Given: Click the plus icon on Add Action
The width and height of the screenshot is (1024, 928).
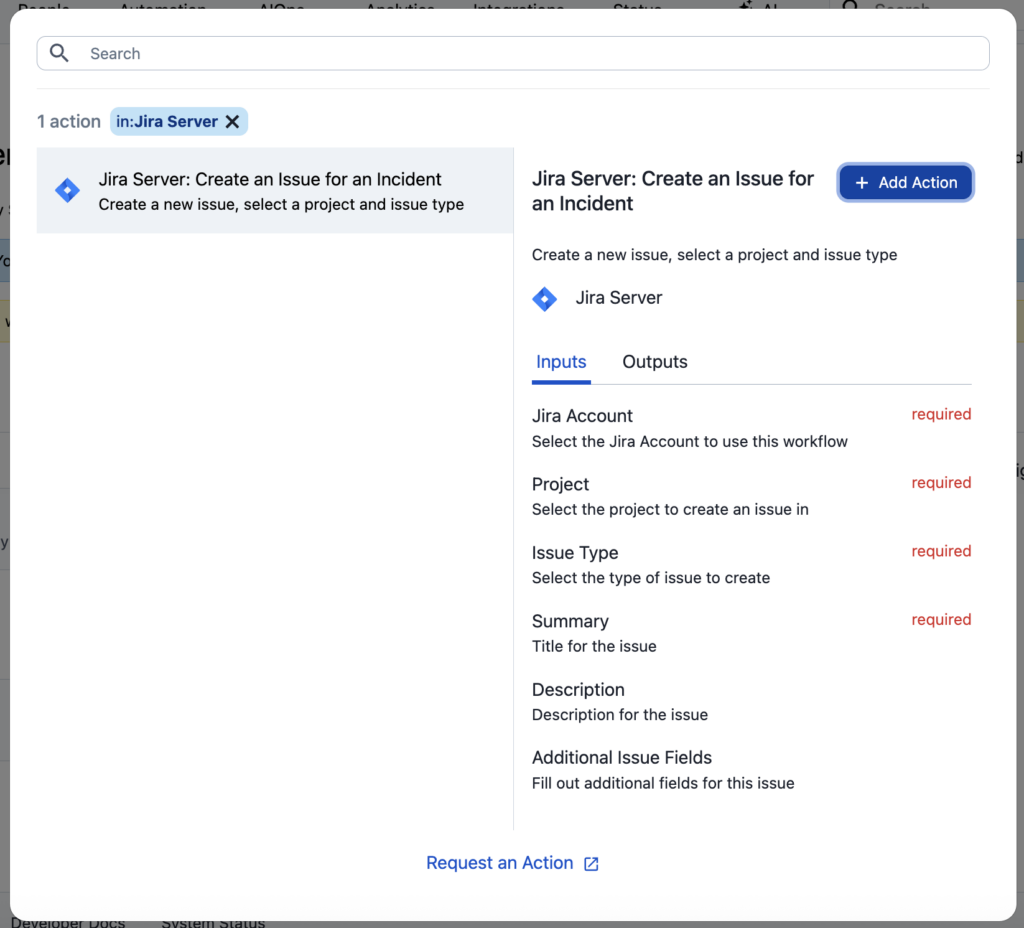Looking at the screenshot, I should 862,183.
